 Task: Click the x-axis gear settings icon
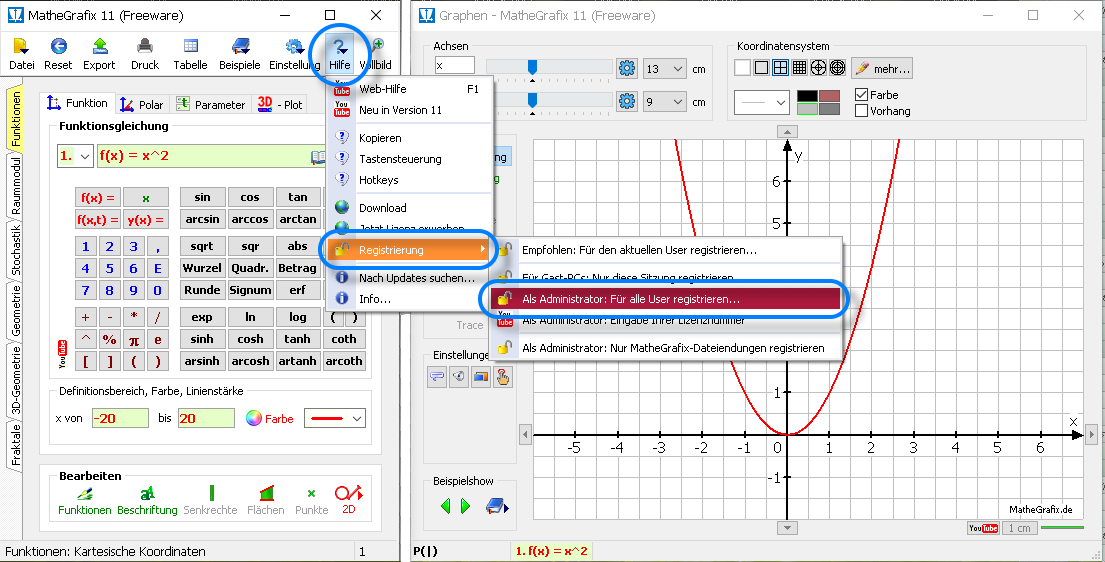tap(626, 68)
